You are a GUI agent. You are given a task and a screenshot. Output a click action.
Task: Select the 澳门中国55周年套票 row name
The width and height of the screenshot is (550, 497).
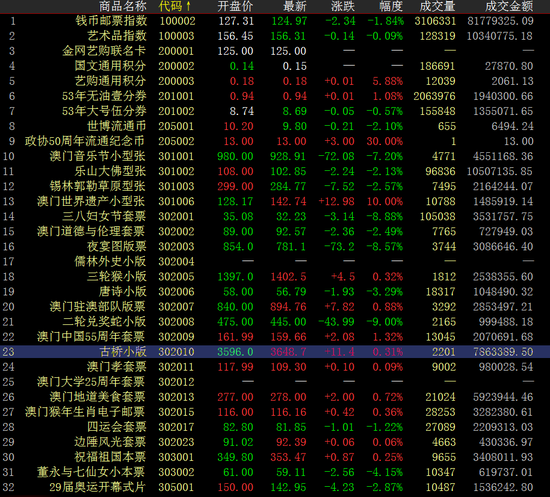coord(91,337)
